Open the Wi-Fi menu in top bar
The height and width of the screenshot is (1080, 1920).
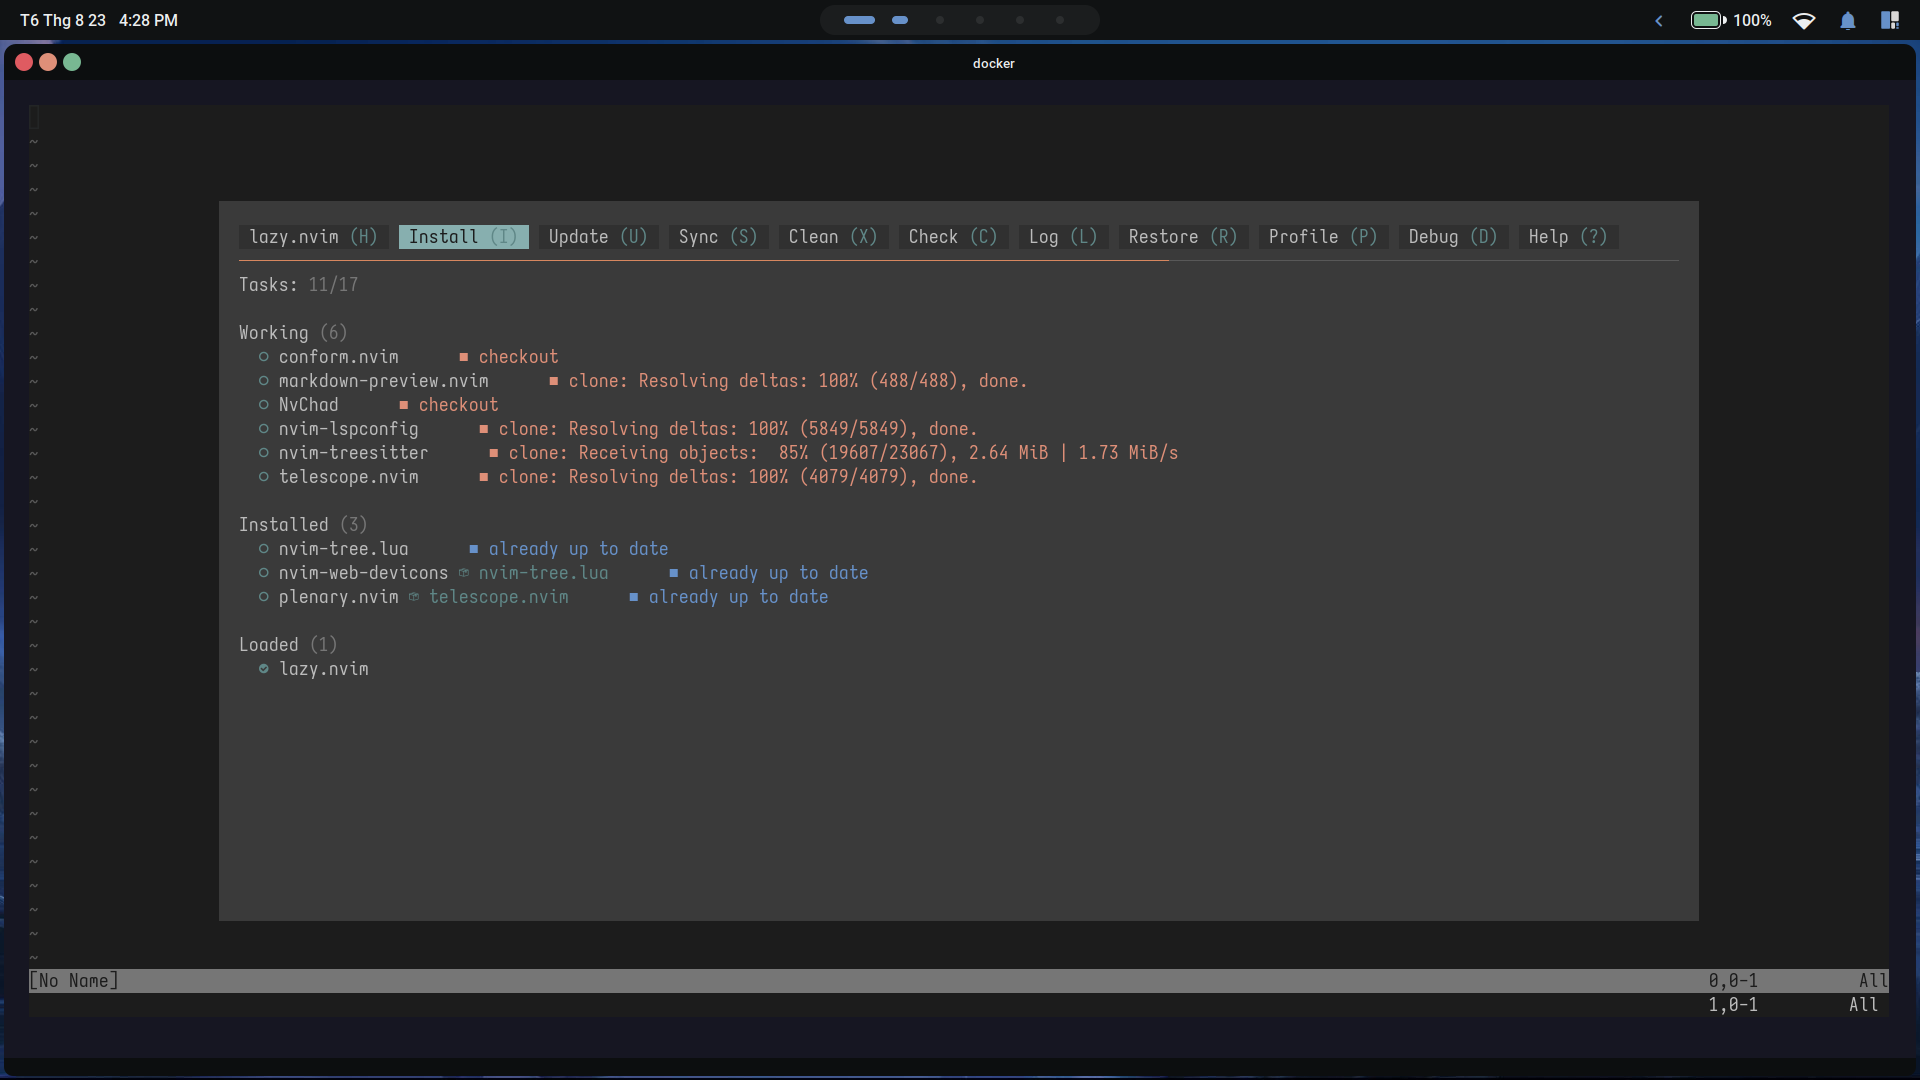(x=1804, y=20)
